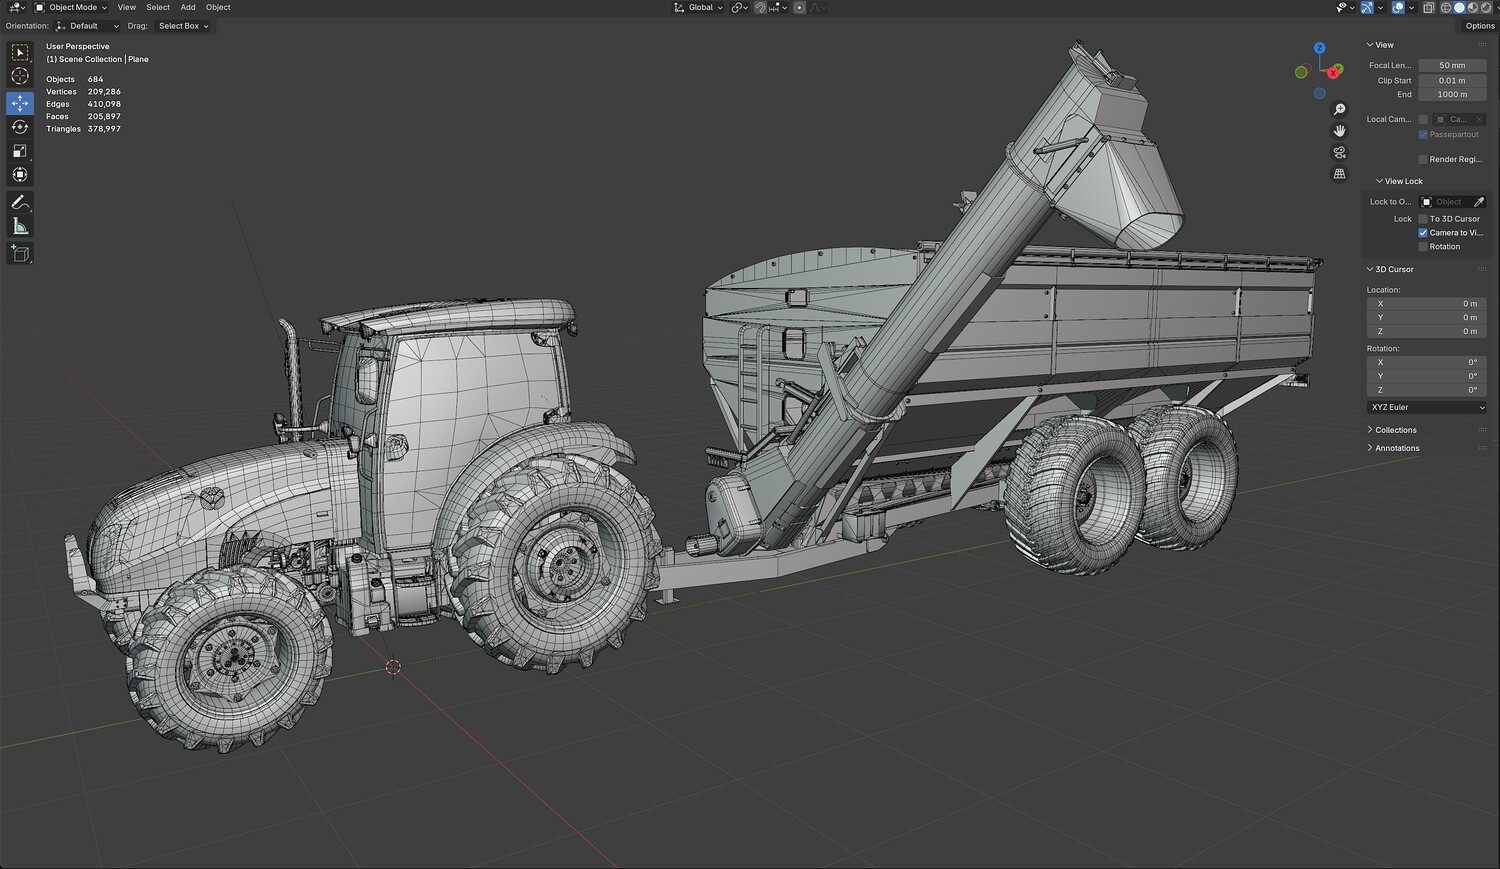Activate the 3D Cursor tool

coord(20,76)
